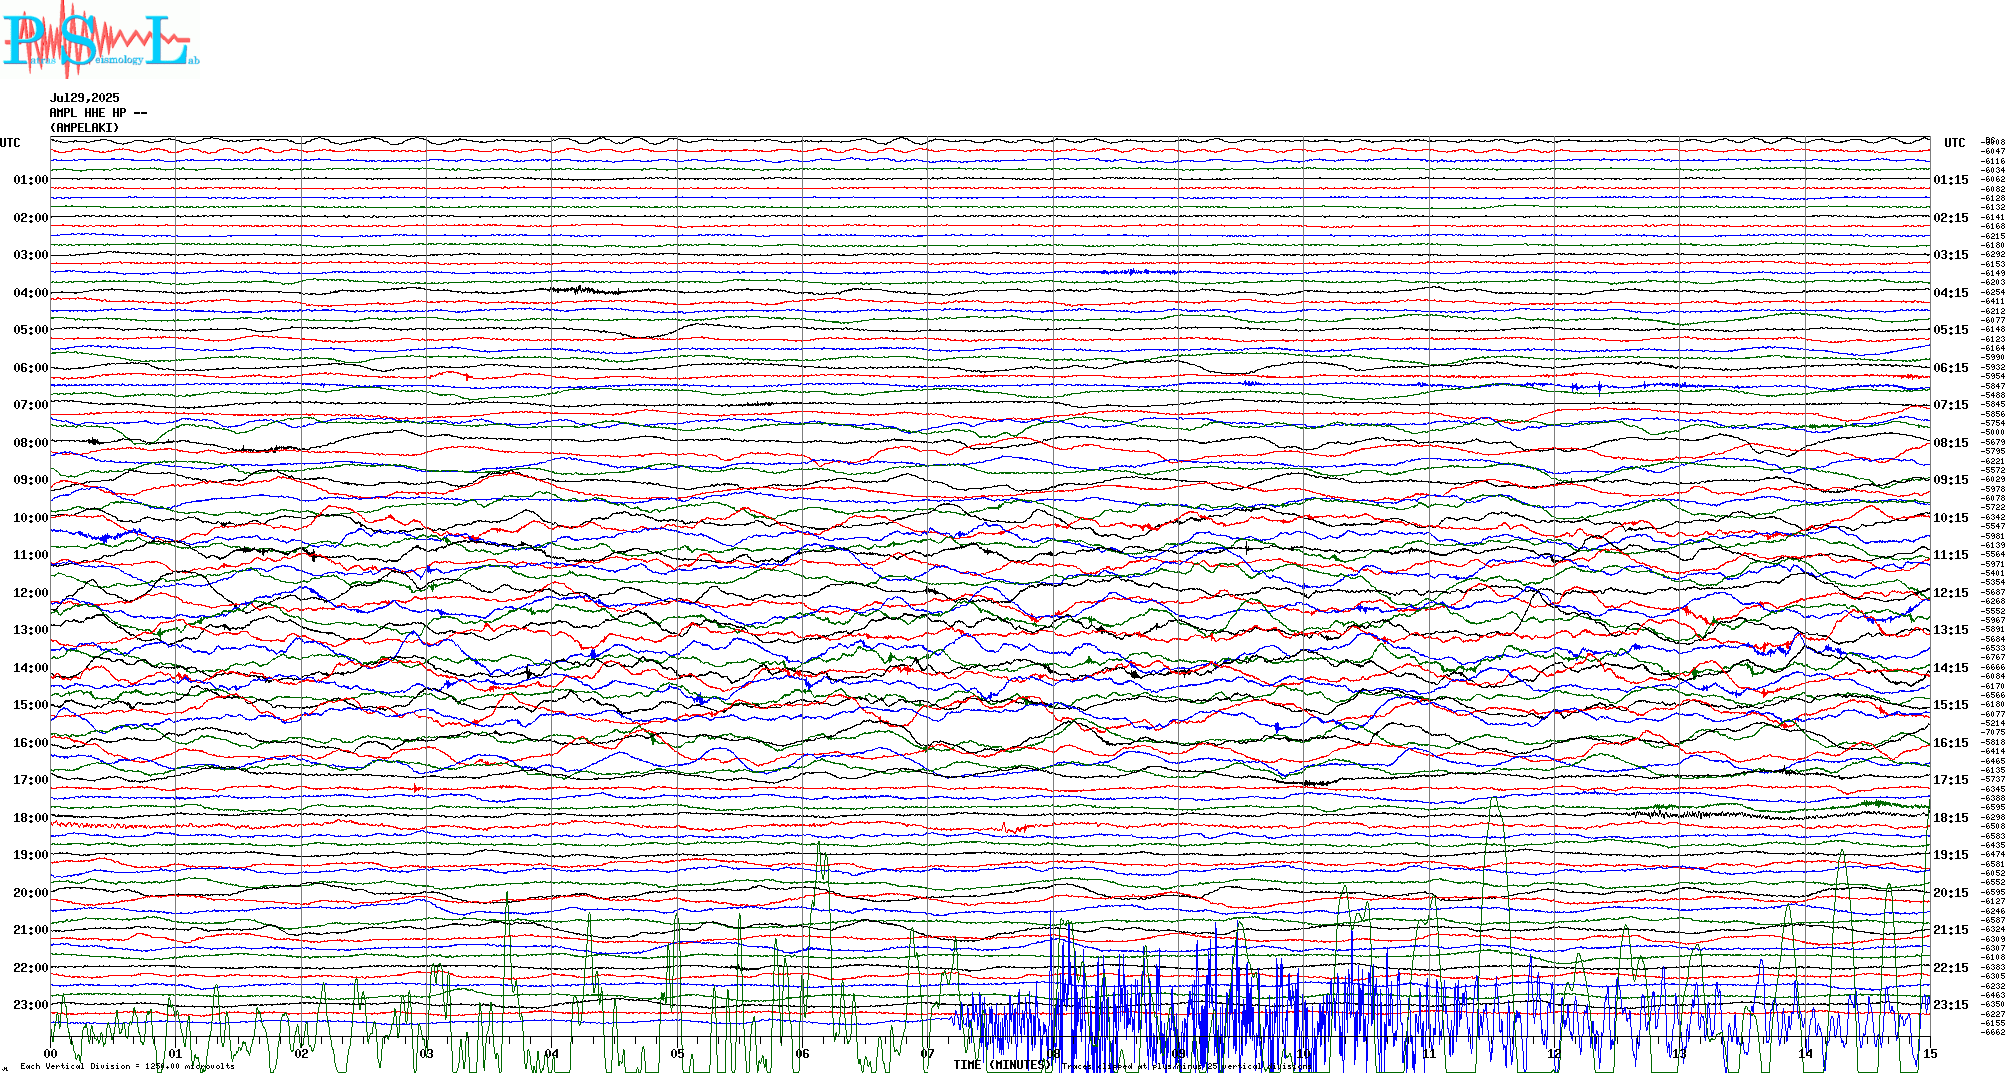Click the 14:15 right-side time label
This screenshot has width=2010, height=1080.
click(x=1951, y=668)
